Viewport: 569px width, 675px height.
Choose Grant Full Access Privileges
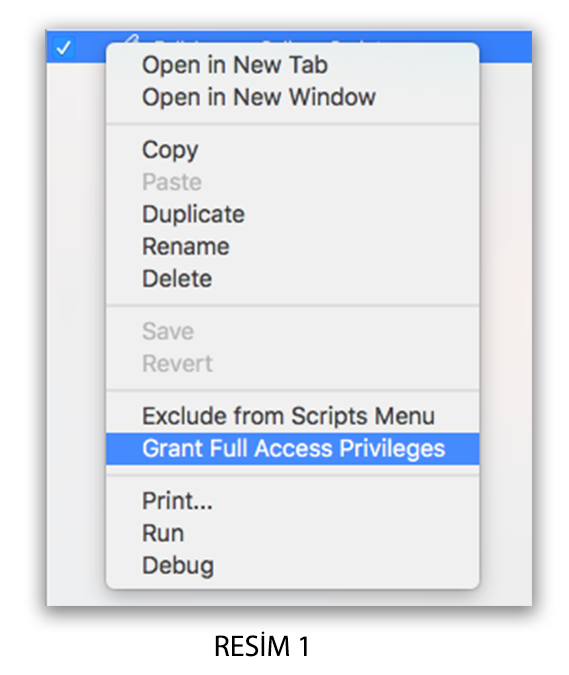(x=293, y=449)
